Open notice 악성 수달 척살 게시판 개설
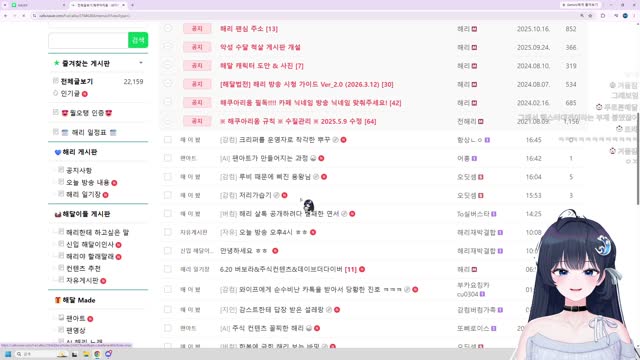Viewport: 640px width, 360px height. click(260, 47)
